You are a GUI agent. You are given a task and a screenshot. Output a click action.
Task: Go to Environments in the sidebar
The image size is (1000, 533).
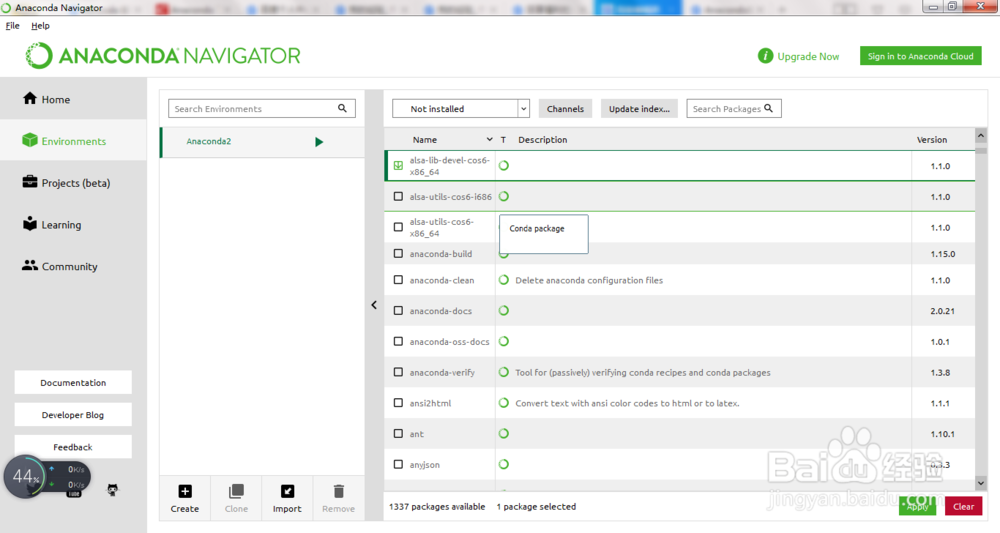pos(64,141)
